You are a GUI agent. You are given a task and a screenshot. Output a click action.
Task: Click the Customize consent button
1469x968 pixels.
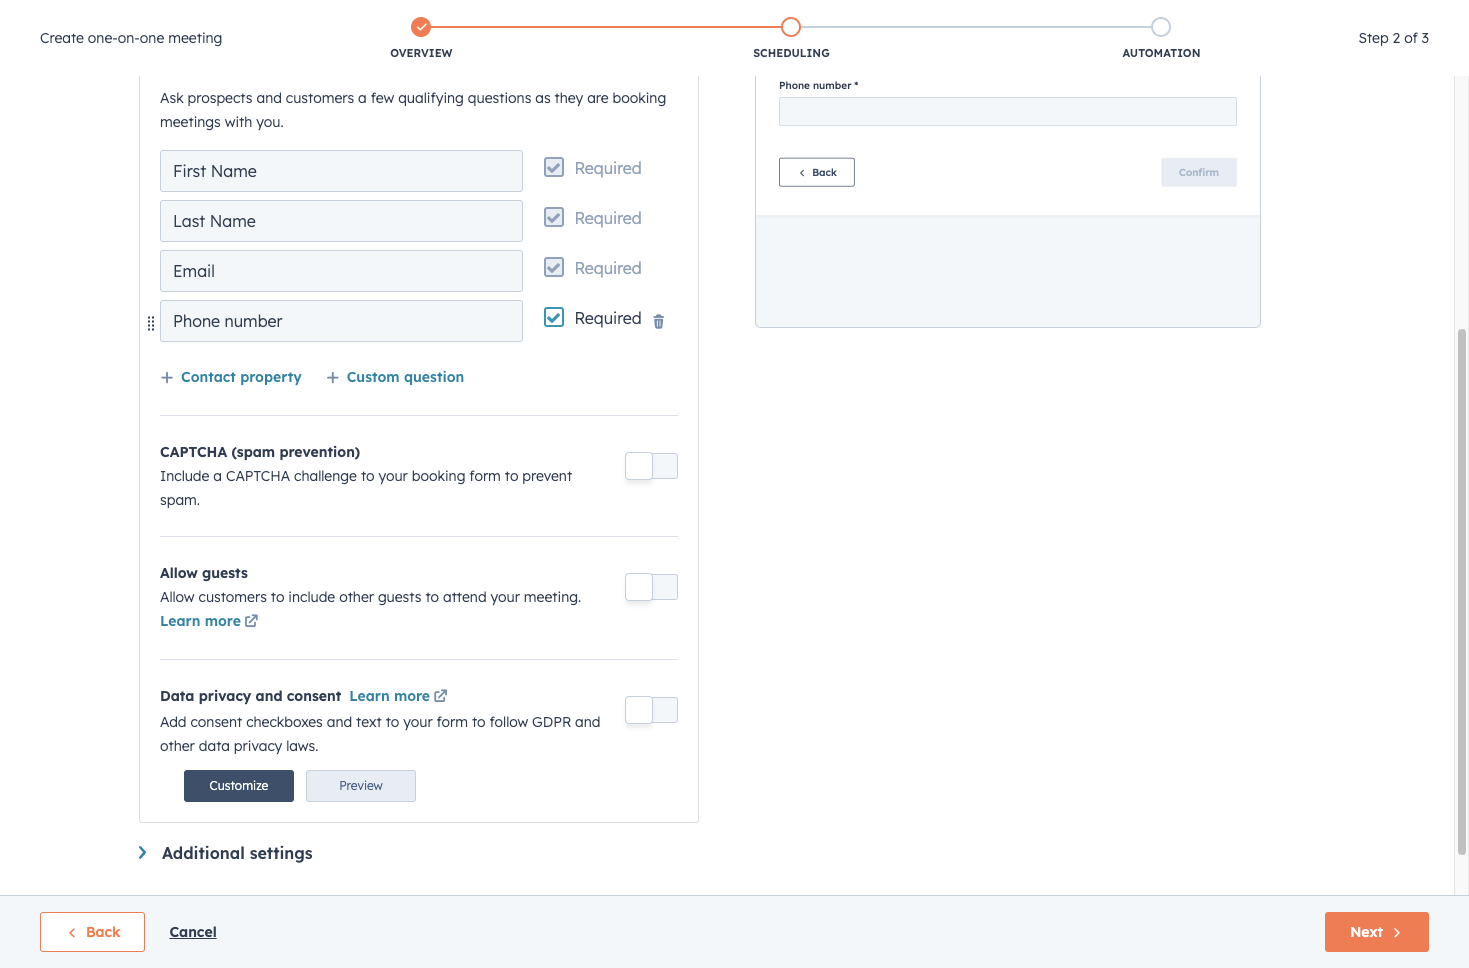coord(239,786)
